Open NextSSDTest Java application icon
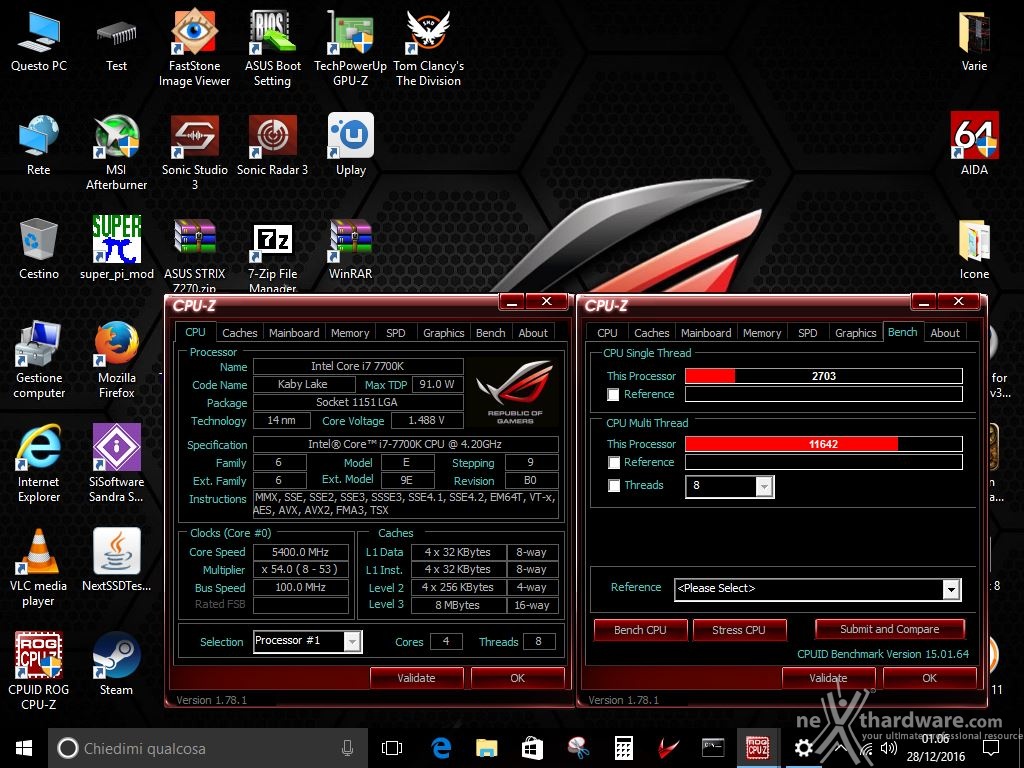This screenshot has width=1024, height=768. 116,559
